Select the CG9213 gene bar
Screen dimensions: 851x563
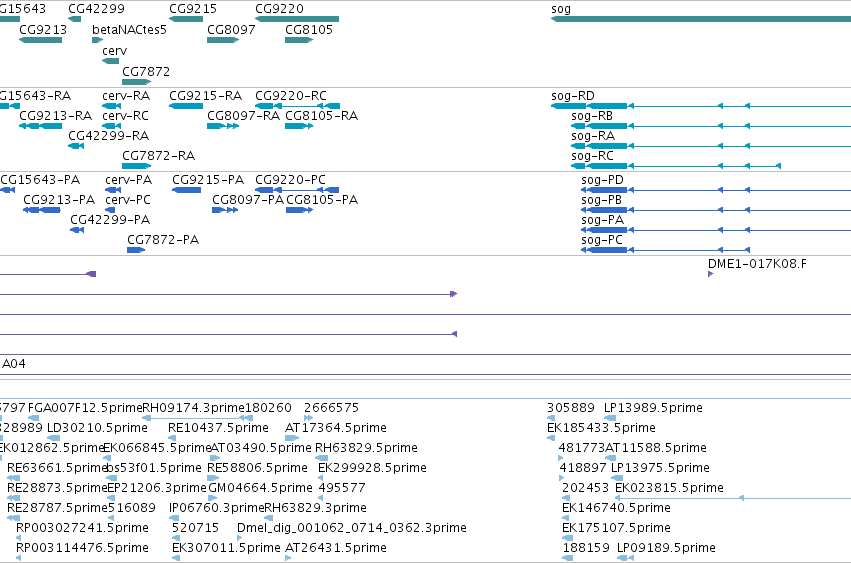click(40, 40)
